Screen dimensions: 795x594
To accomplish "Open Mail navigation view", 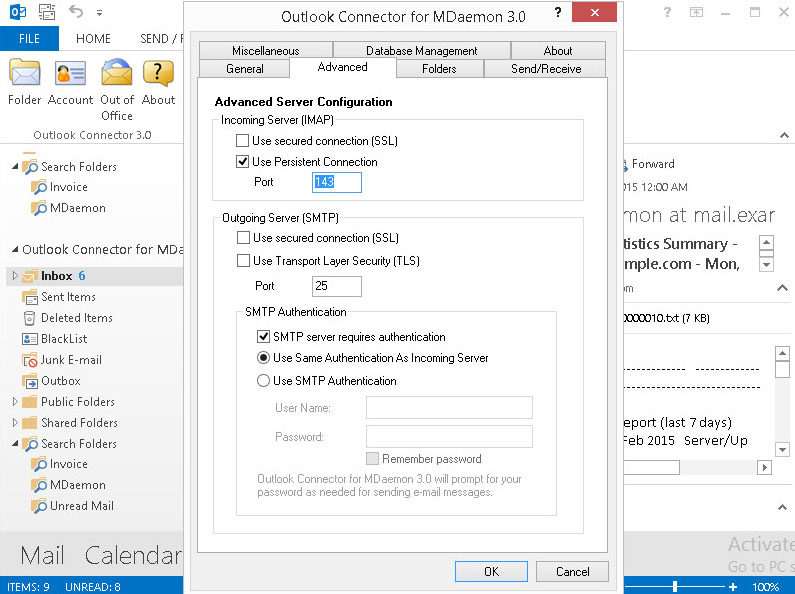I will [43, 555].
